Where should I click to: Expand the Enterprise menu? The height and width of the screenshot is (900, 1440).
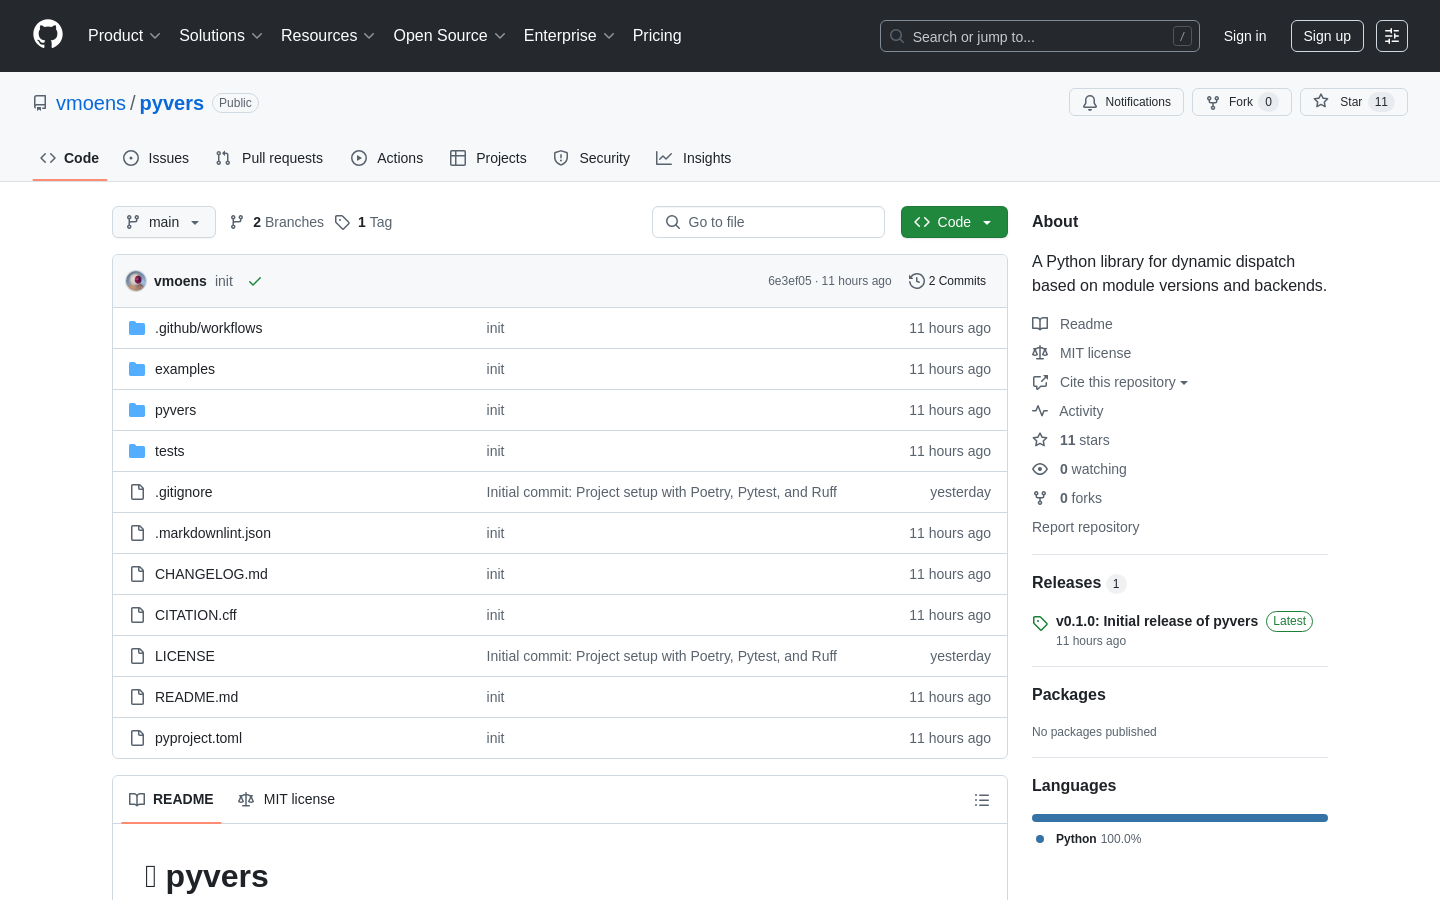pyautogui.click(x=569, y=36)
